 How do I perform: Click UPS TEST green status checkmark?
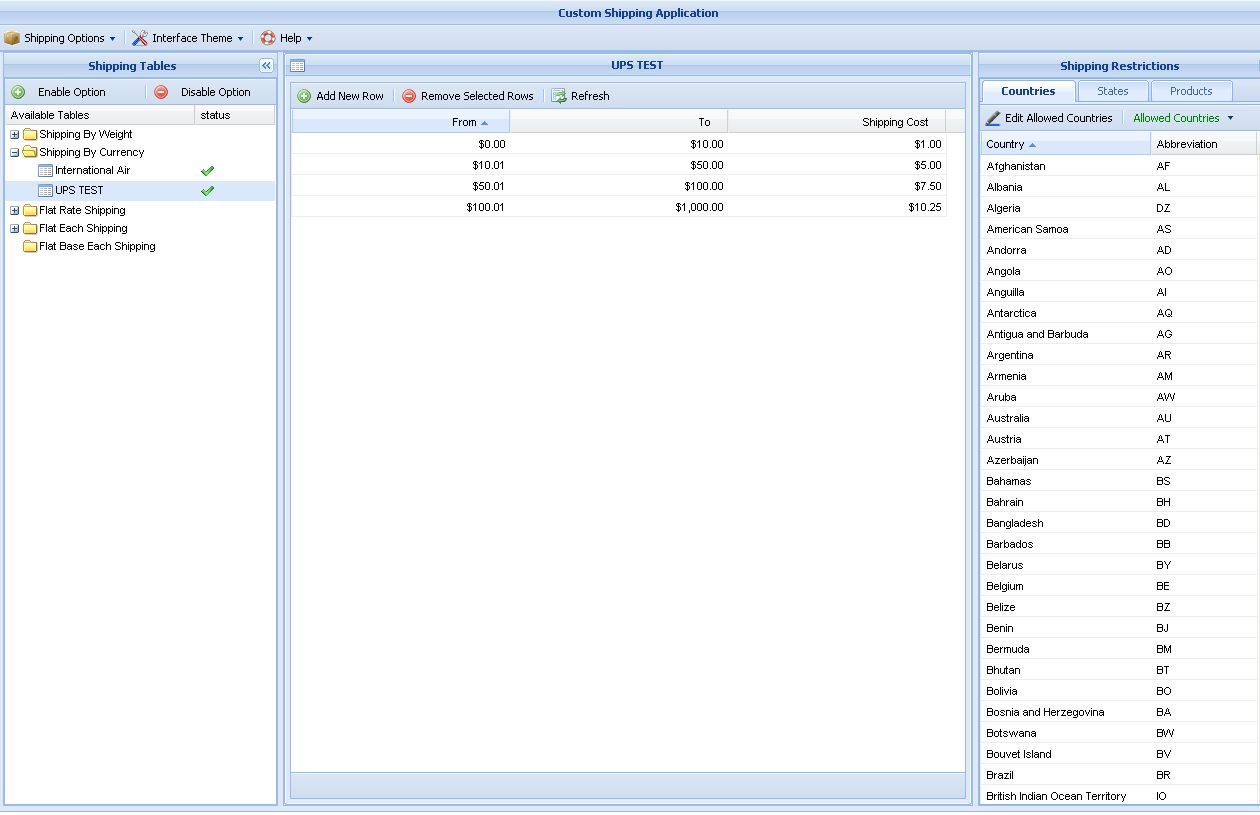point(208,191)
